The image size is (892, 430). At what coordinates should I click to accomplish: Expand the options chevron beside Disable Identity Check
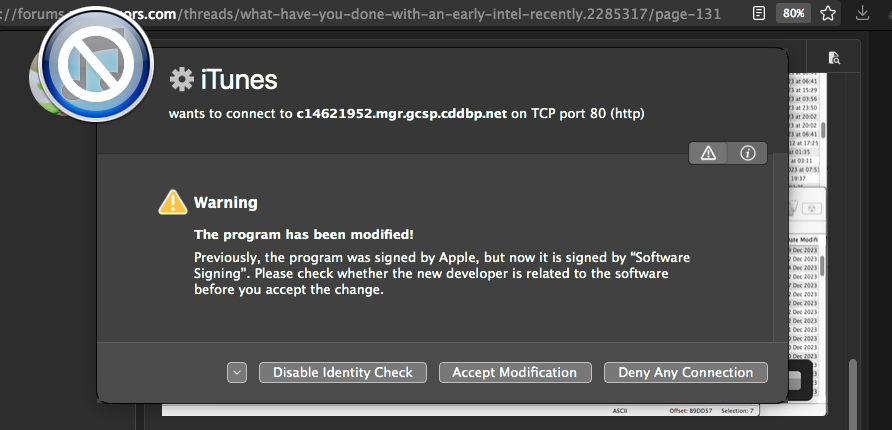[237, 372]
